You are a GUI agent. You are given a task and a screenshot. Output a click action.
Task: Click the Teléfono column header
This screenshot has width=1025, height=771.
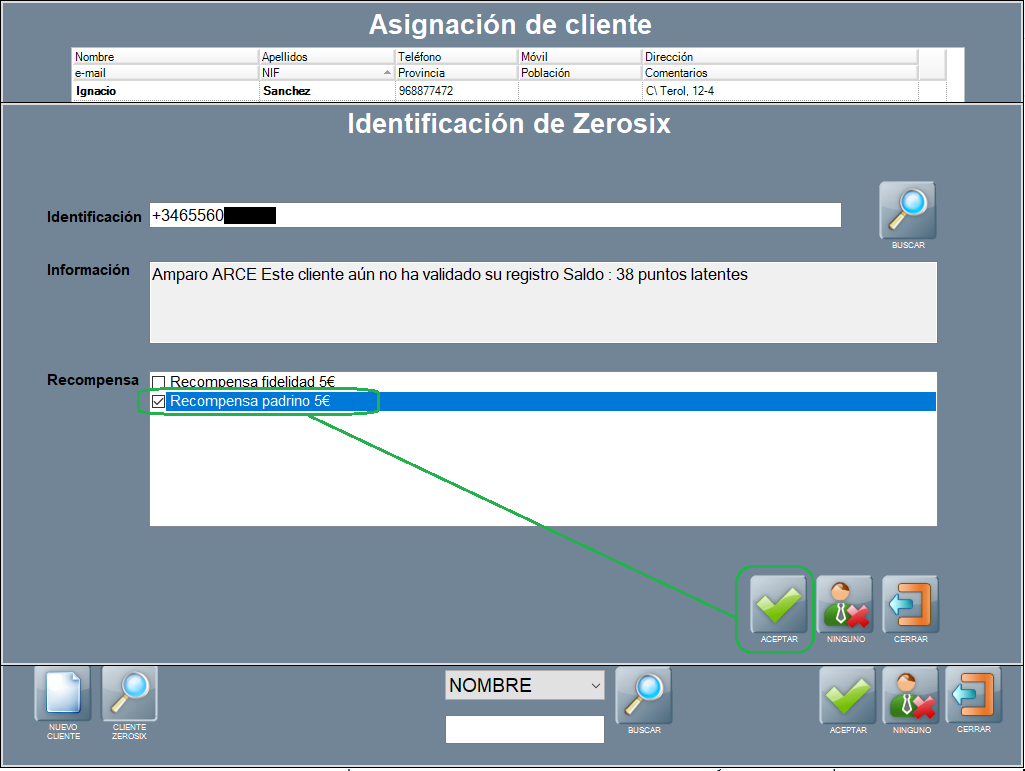[455, 57]
